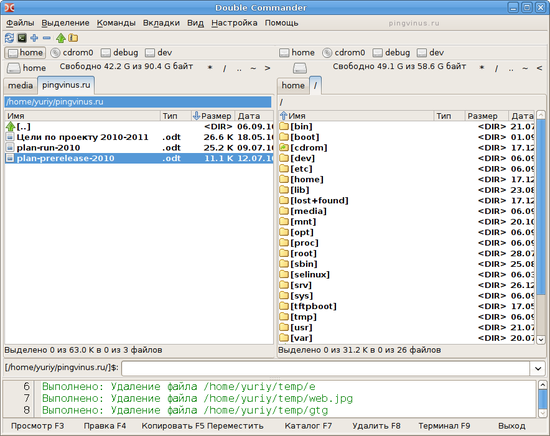Screen dimensions: 550x436
Task: Select debug drive in left panel
Action: tap(119, 53)
